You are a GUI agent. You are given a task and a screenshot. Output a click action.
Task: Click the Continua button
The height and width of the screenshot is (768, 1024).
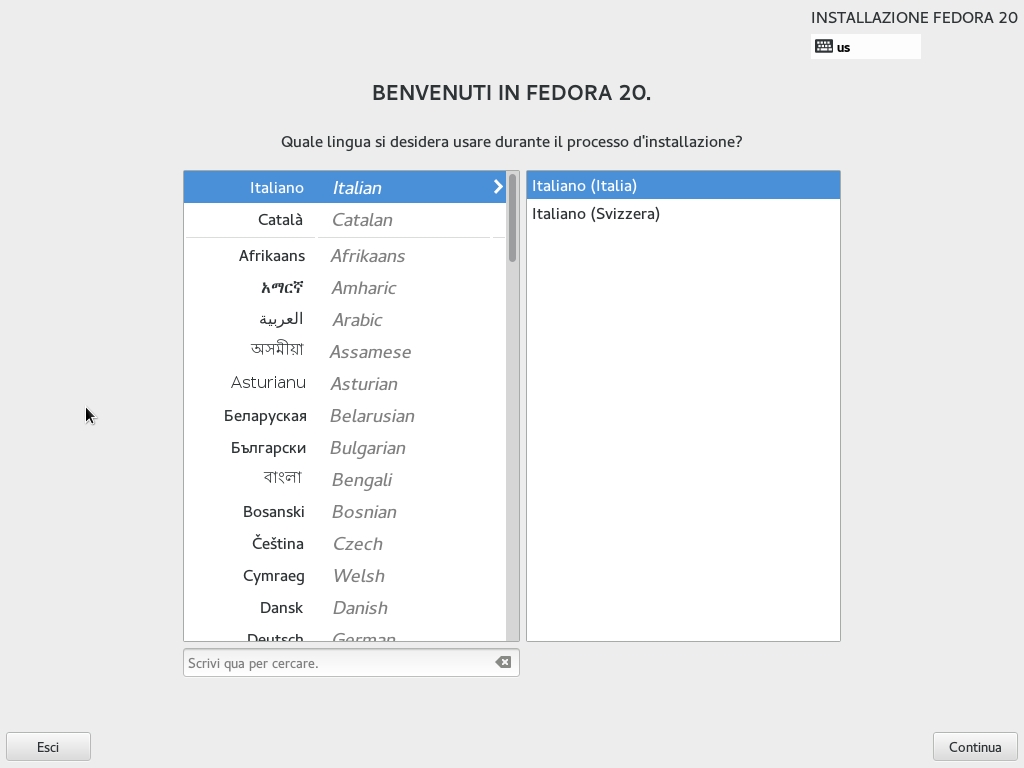point(975,747)
